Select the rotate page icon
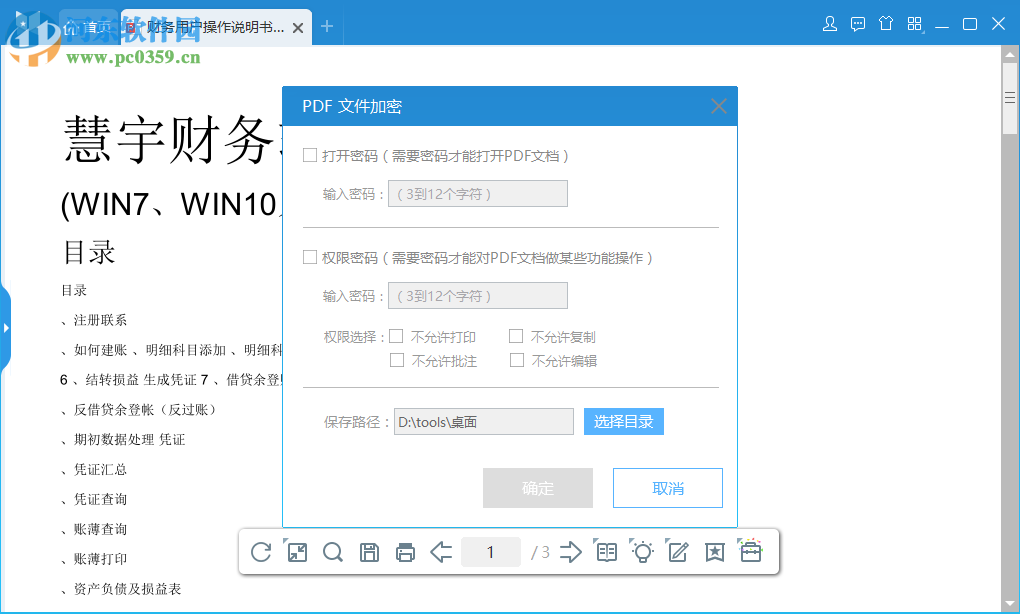Viewport: 1020px width, 614px height. tap(261, 551)
